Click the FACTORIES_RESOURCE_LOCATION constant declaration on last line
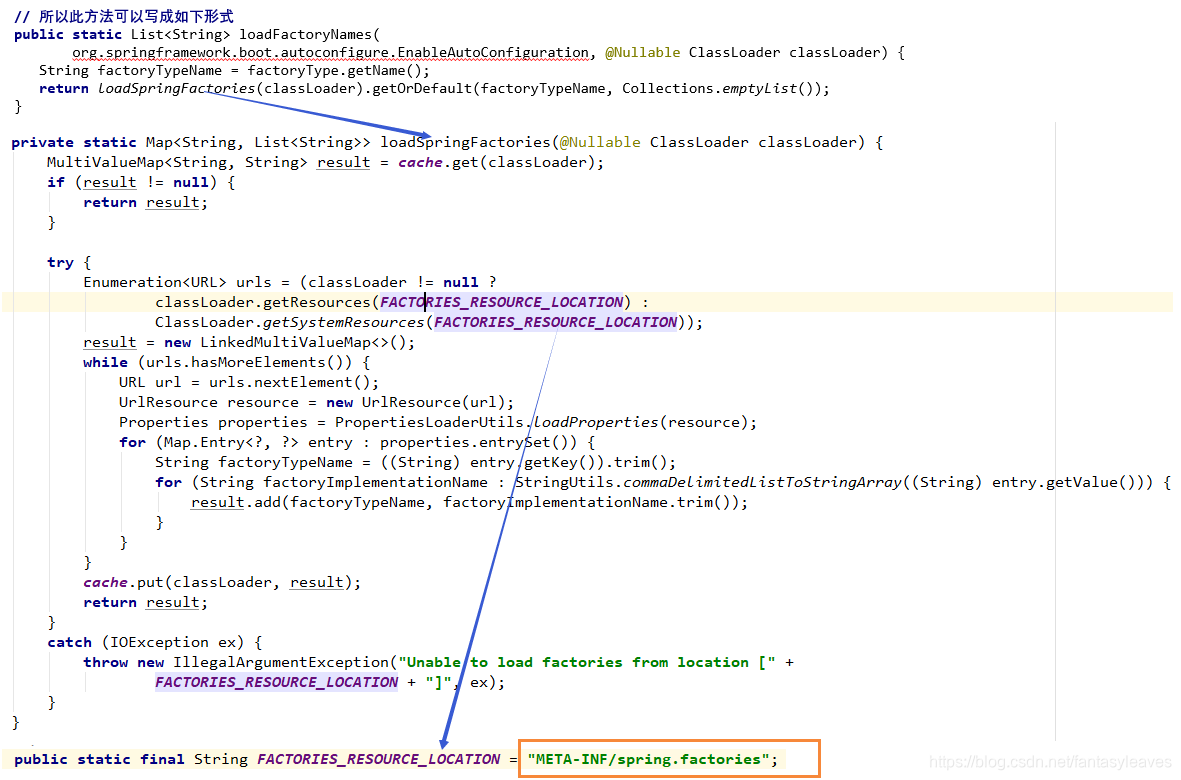This screenshot has width=1181, height=780. (x=378, y=759)
